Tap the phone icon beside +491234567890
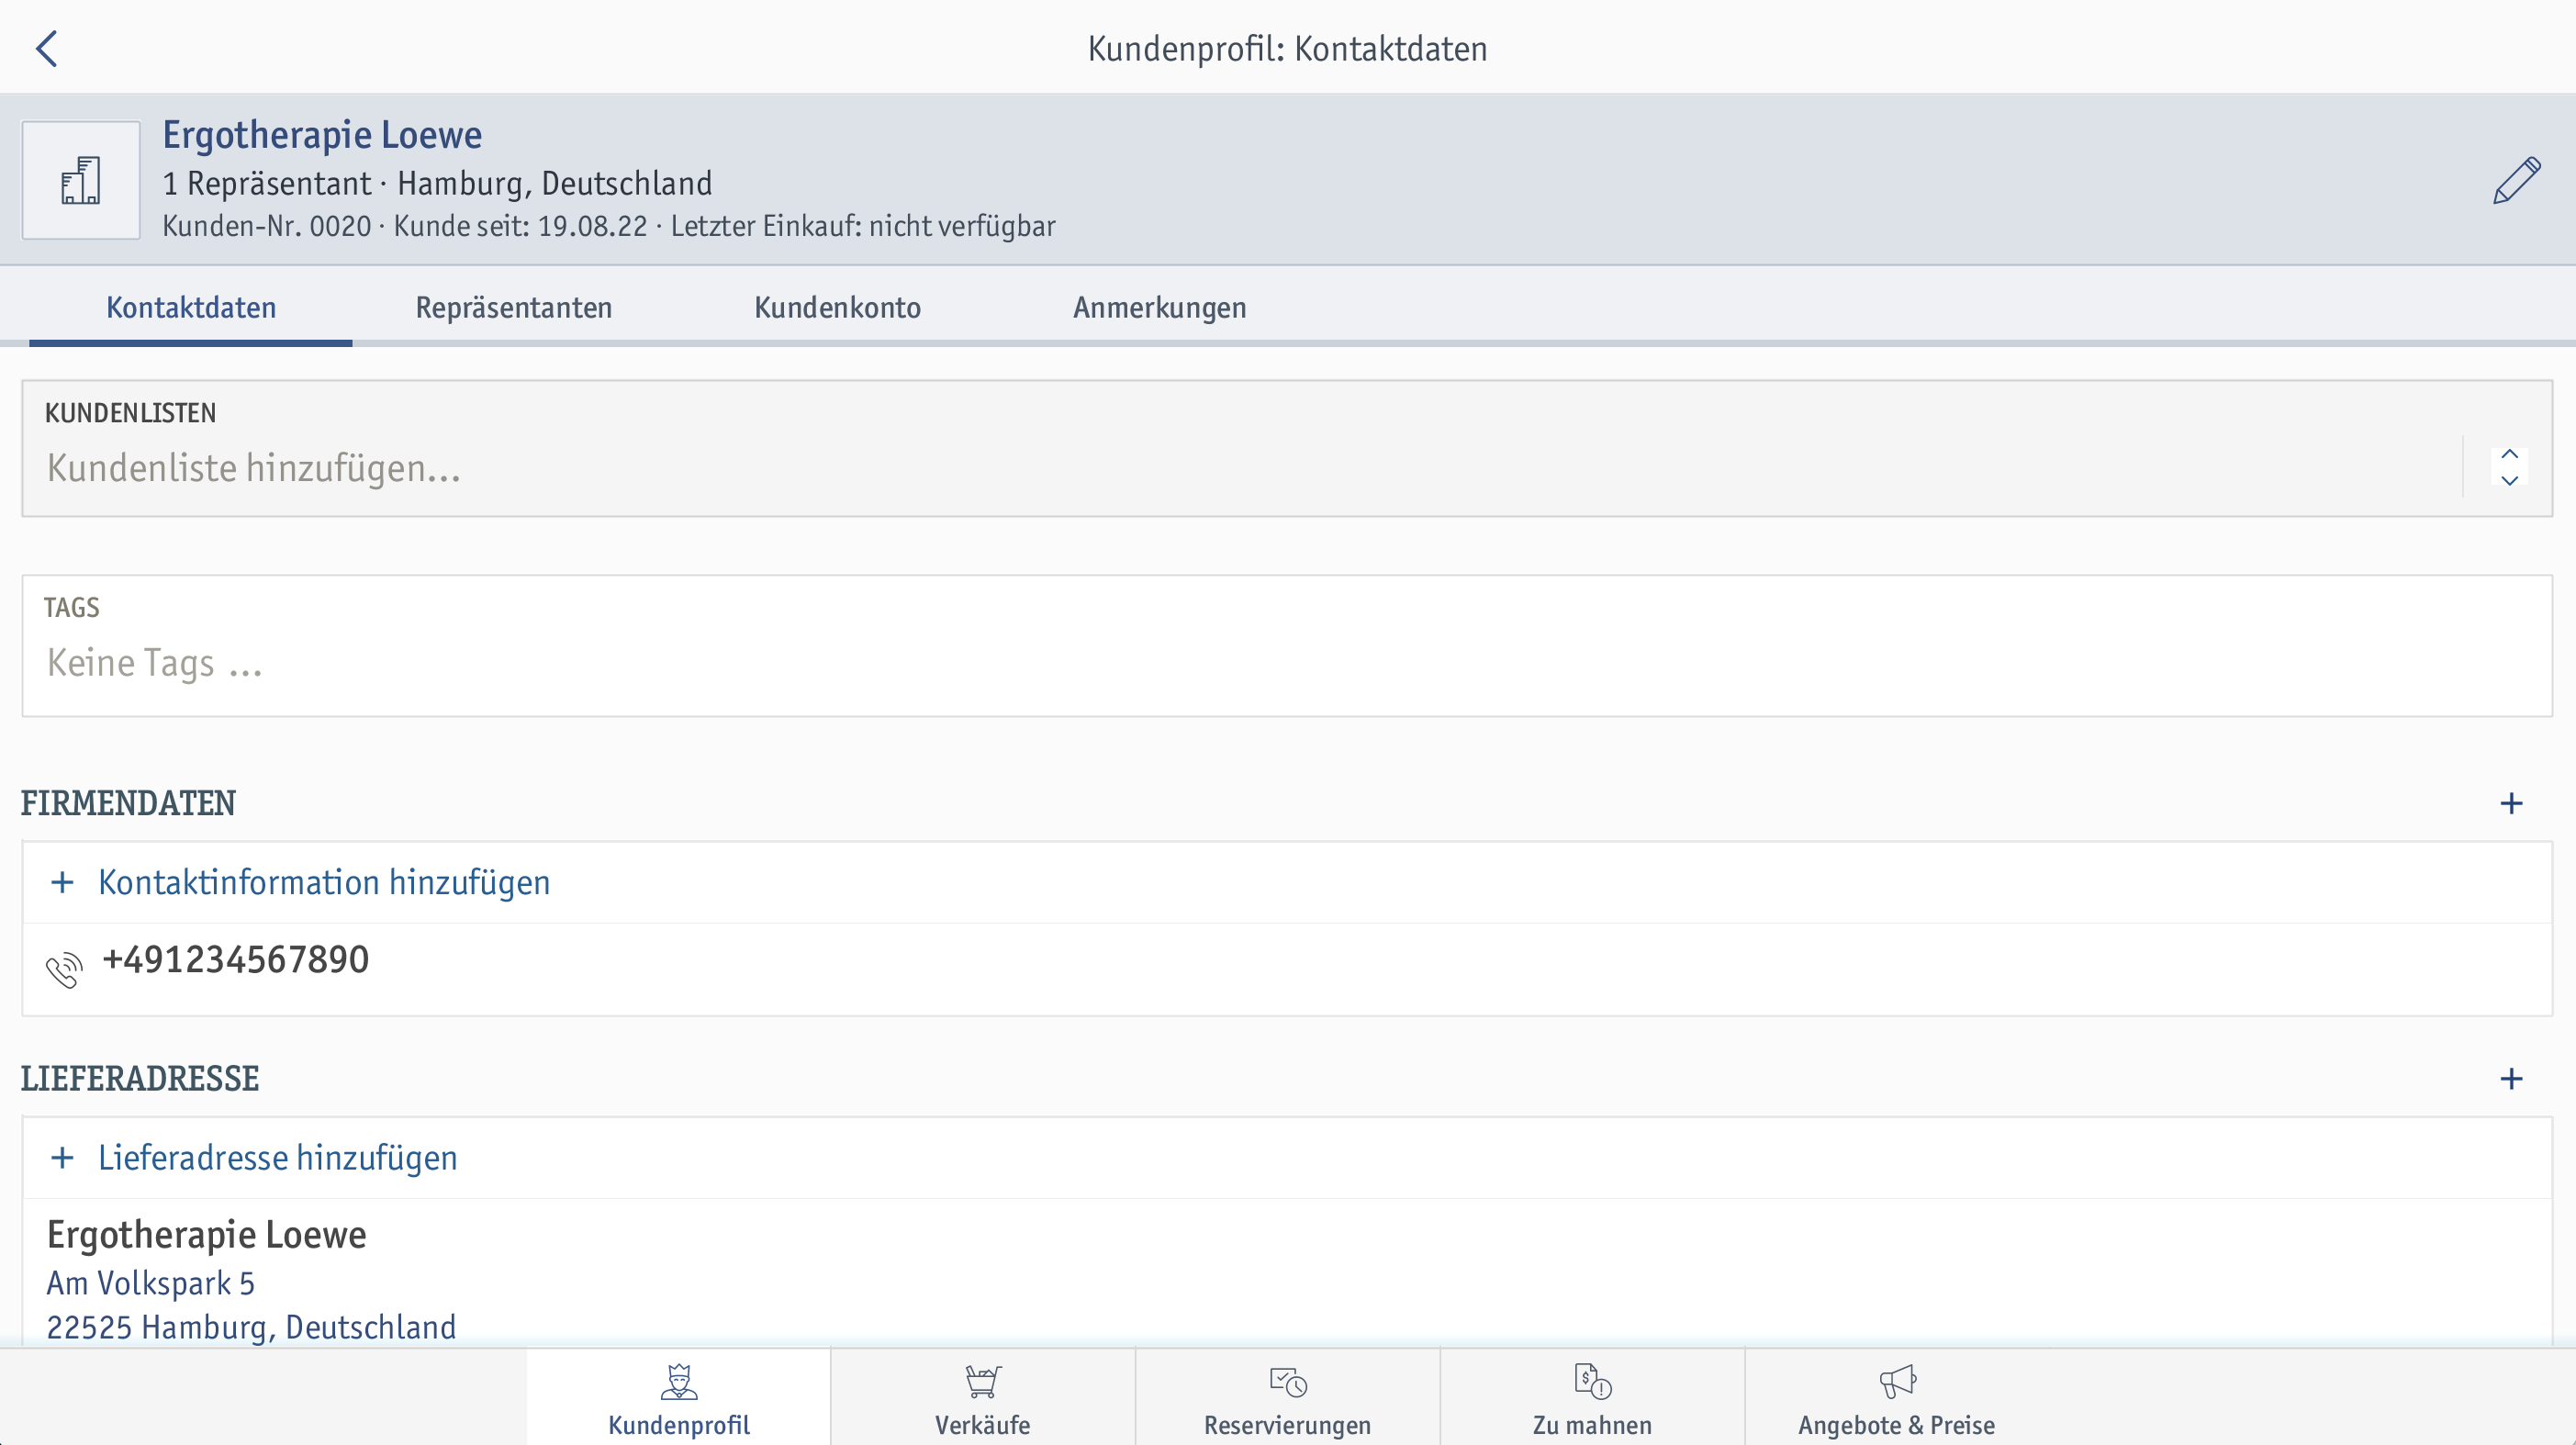This screenshot has height=1445, width=2576. point(64,970)
